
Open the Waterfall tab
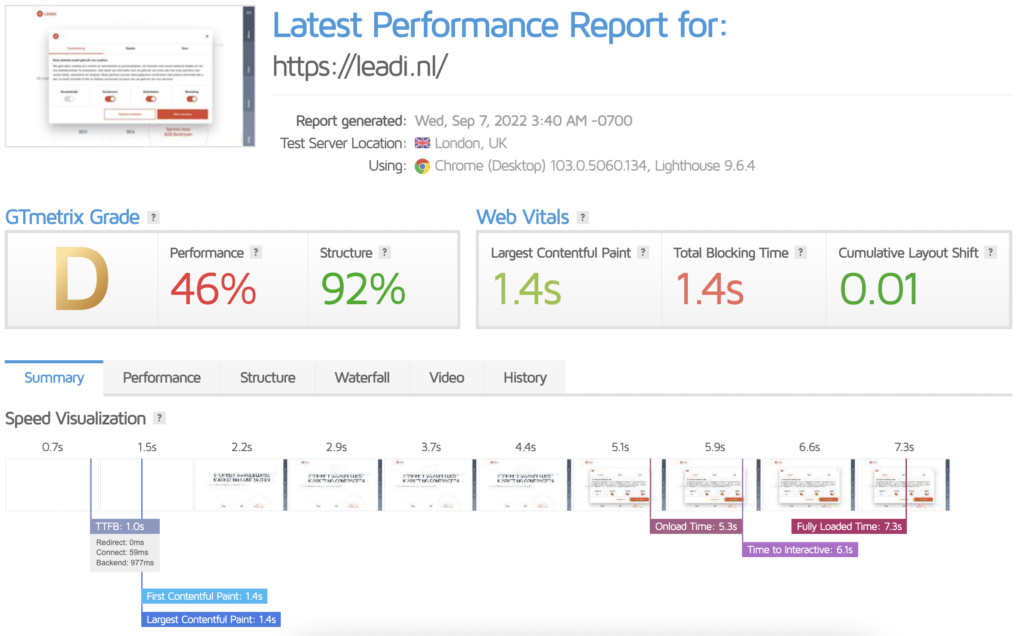point(362,377)
